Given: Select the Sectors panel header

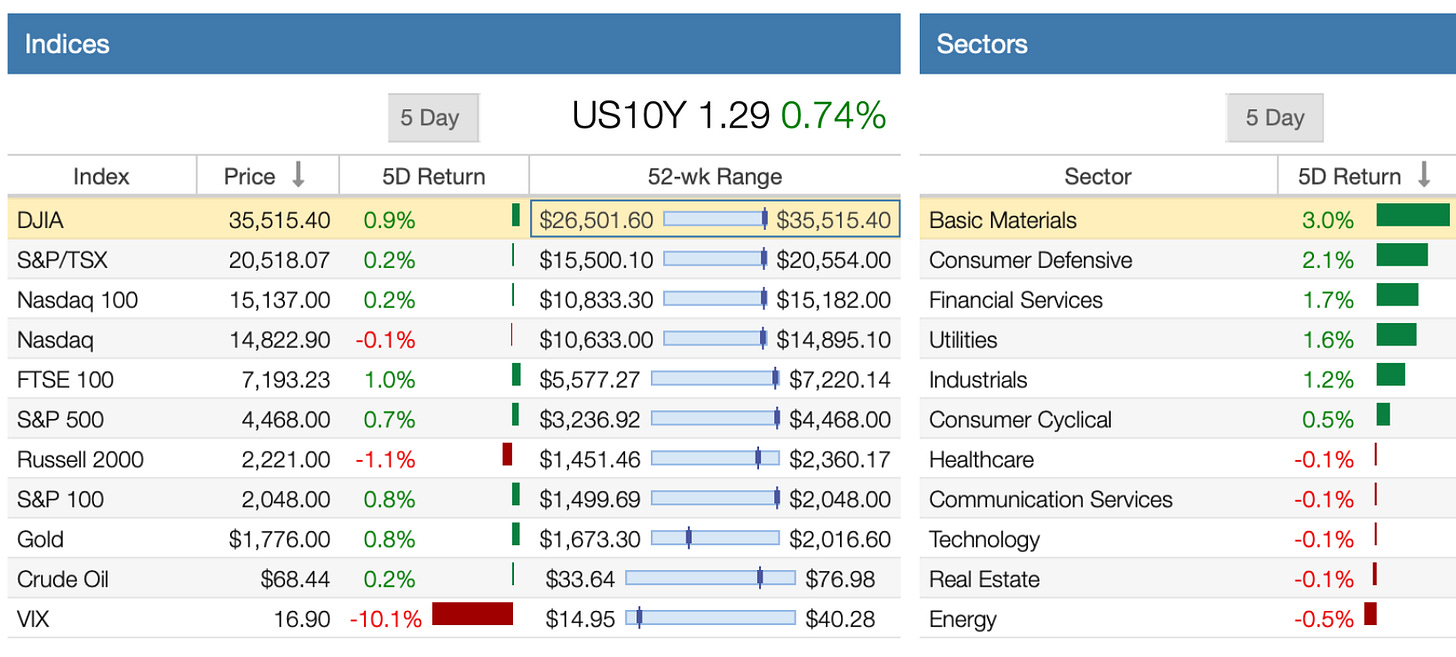Looking at the screenshot, I should point(1188,44).
